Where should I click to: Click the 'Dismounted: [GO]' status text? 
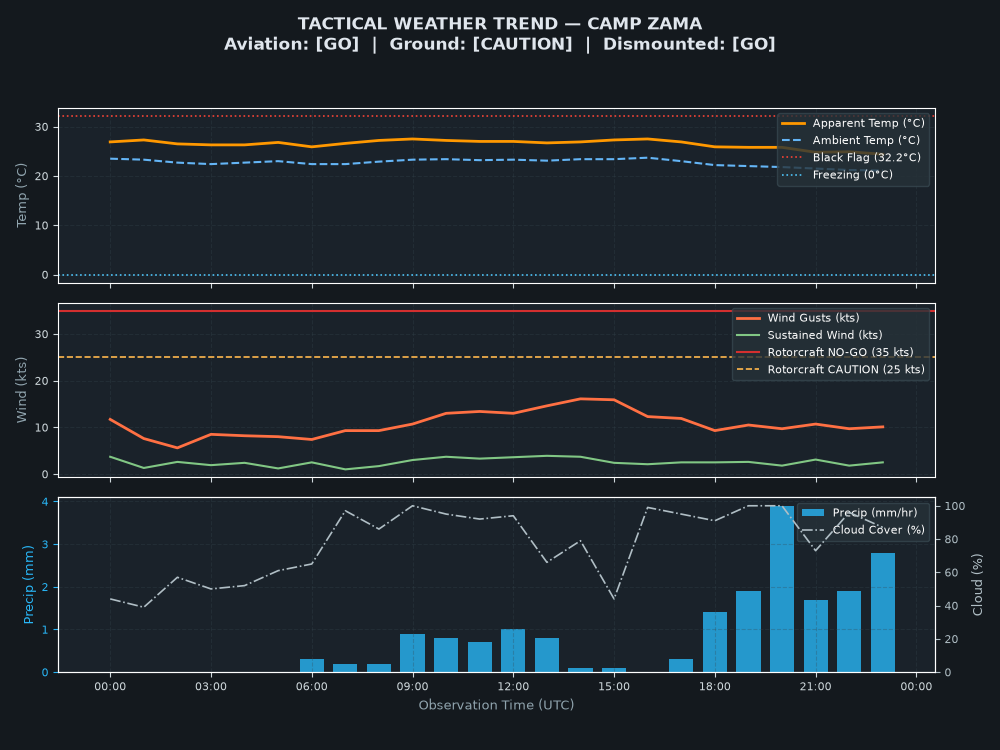pos(689,44)
